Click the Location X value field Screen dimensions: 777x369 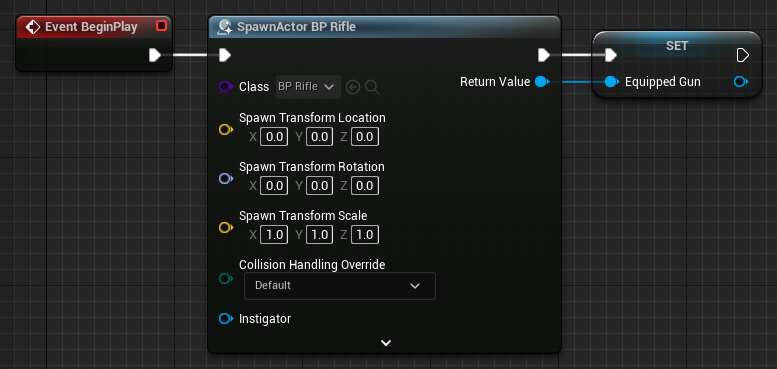274,137
